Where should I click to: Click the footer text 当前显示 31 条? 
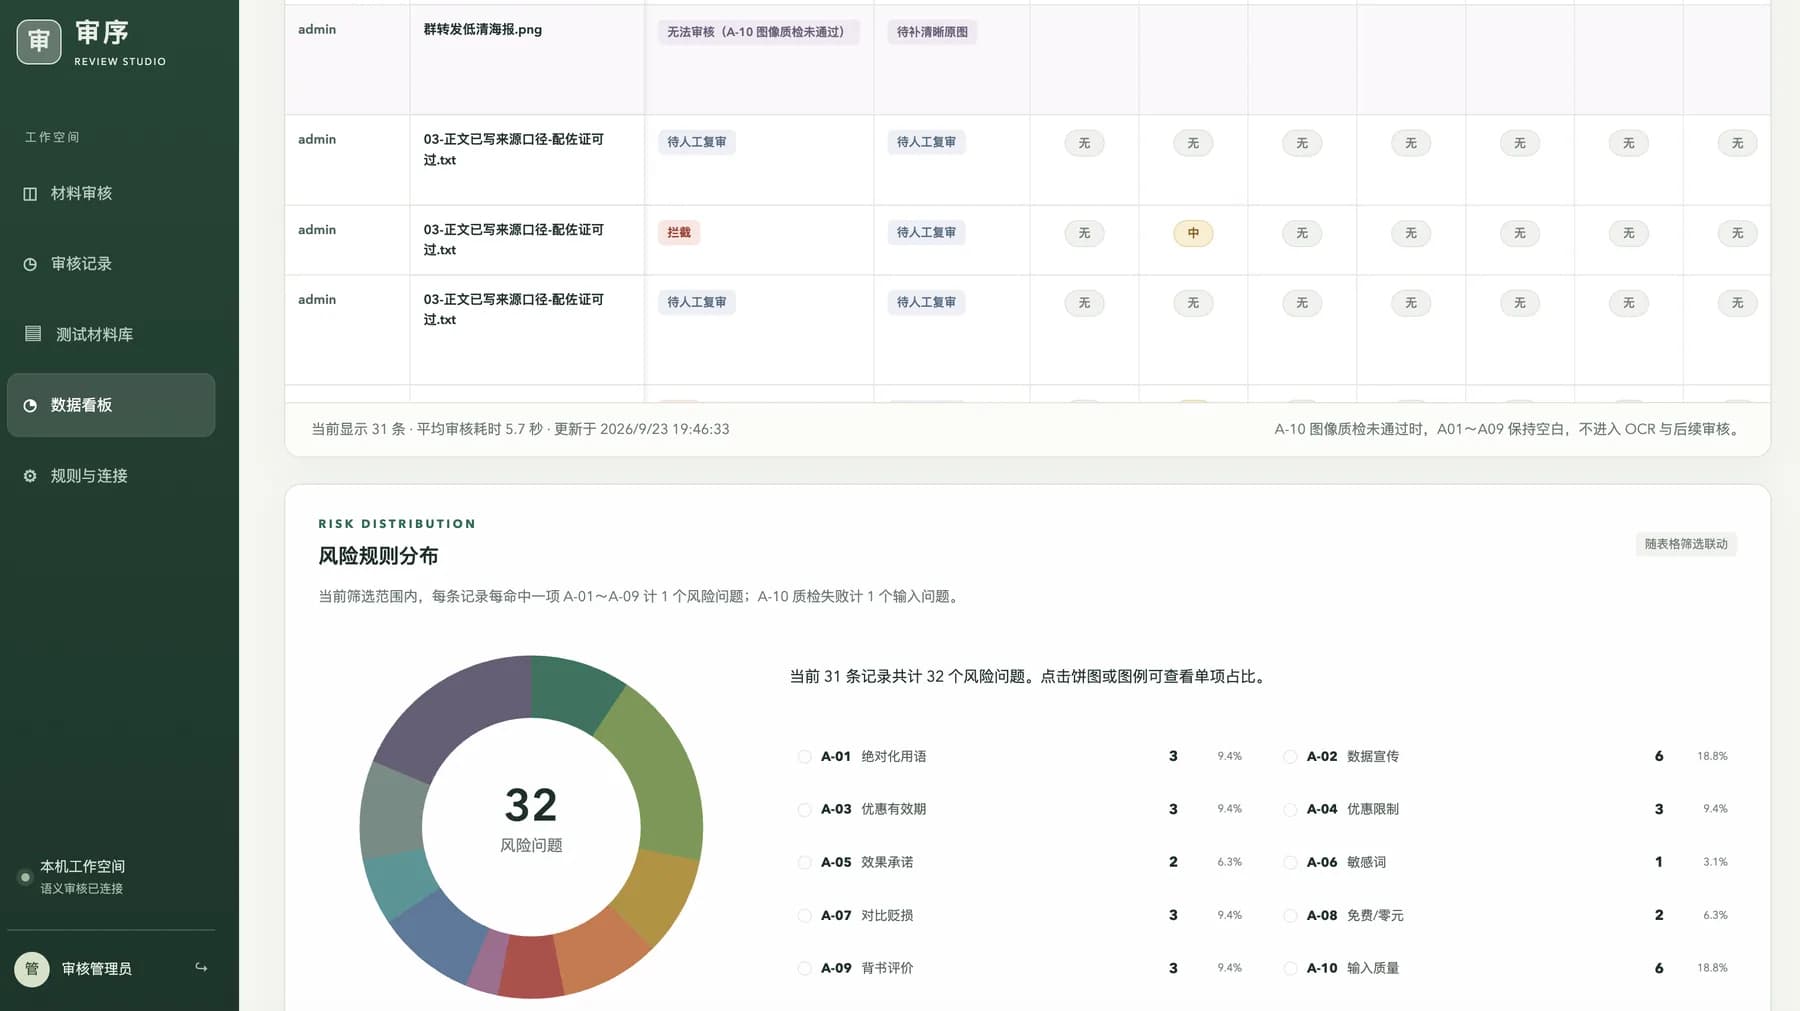tap(358, 429)
